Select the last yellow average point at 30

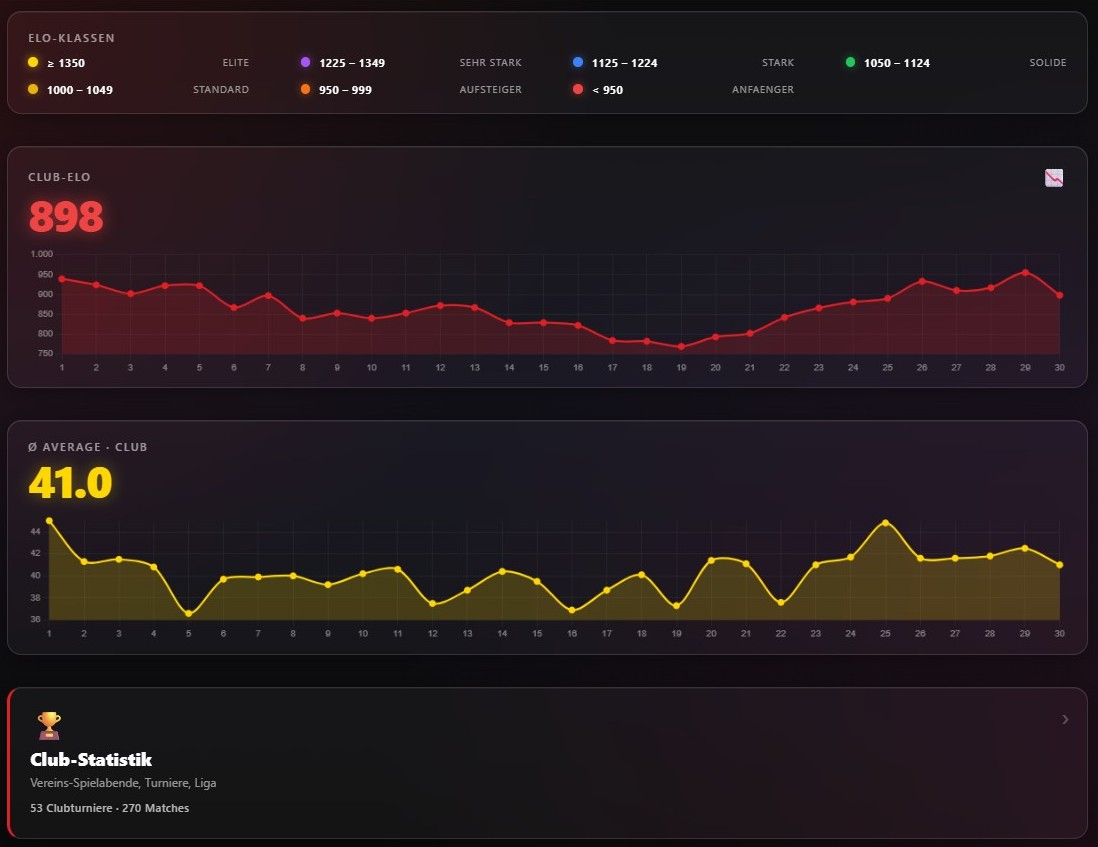[1059, 565]
